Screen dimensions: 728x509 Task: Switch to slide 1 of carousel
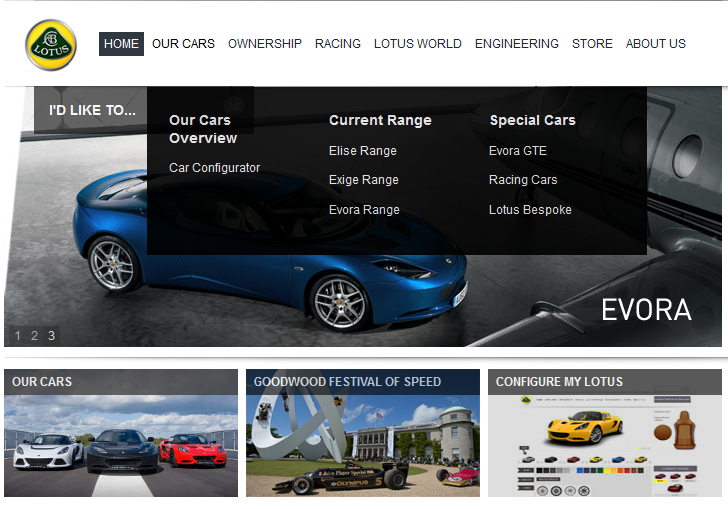(x=18, y=335)
